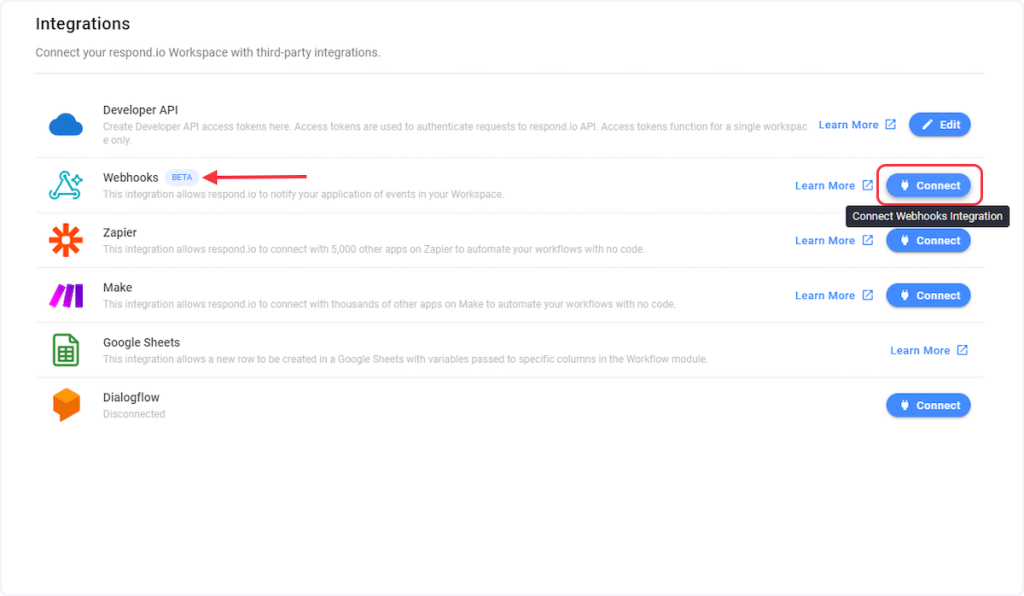
Task: Click the Google Sheets green icon
Action: [66, 350]
